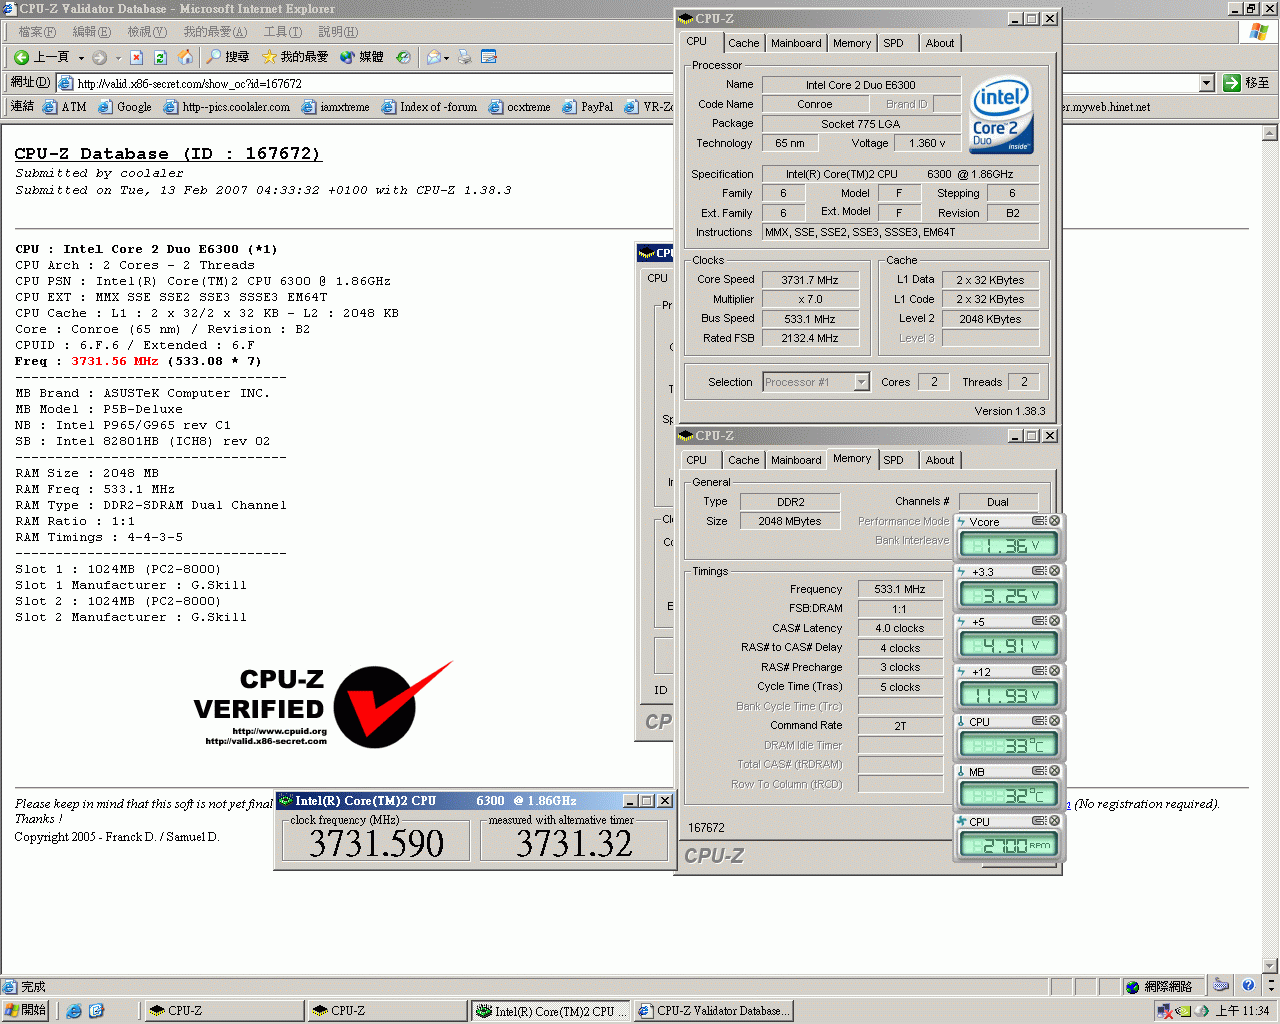Click the Go (移至) button
The image size is (1280, 1024).
1246,83
